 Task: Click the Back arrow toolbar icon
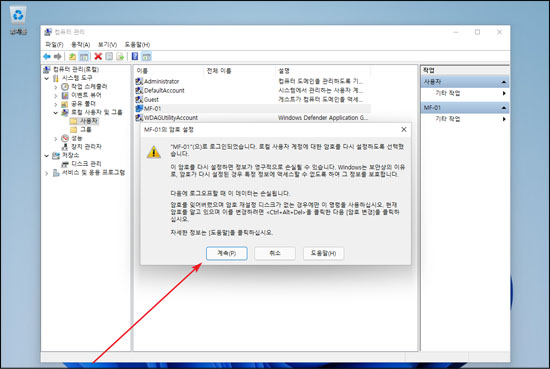pyautogui.click(x=47, y=56)
